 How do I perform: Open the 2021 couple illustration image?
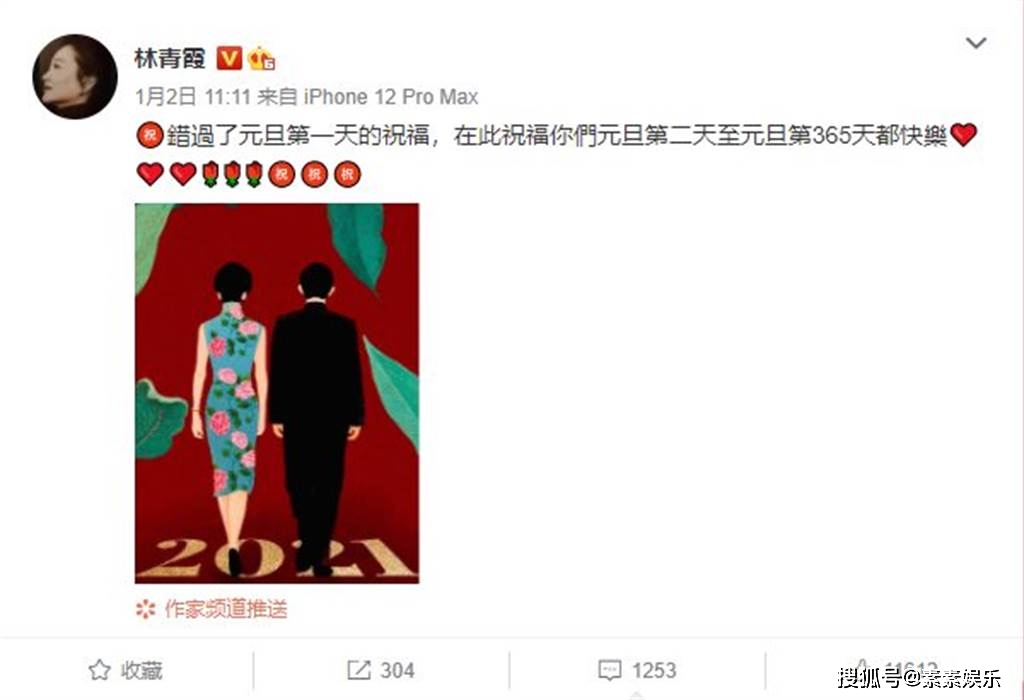coord(277,393)
